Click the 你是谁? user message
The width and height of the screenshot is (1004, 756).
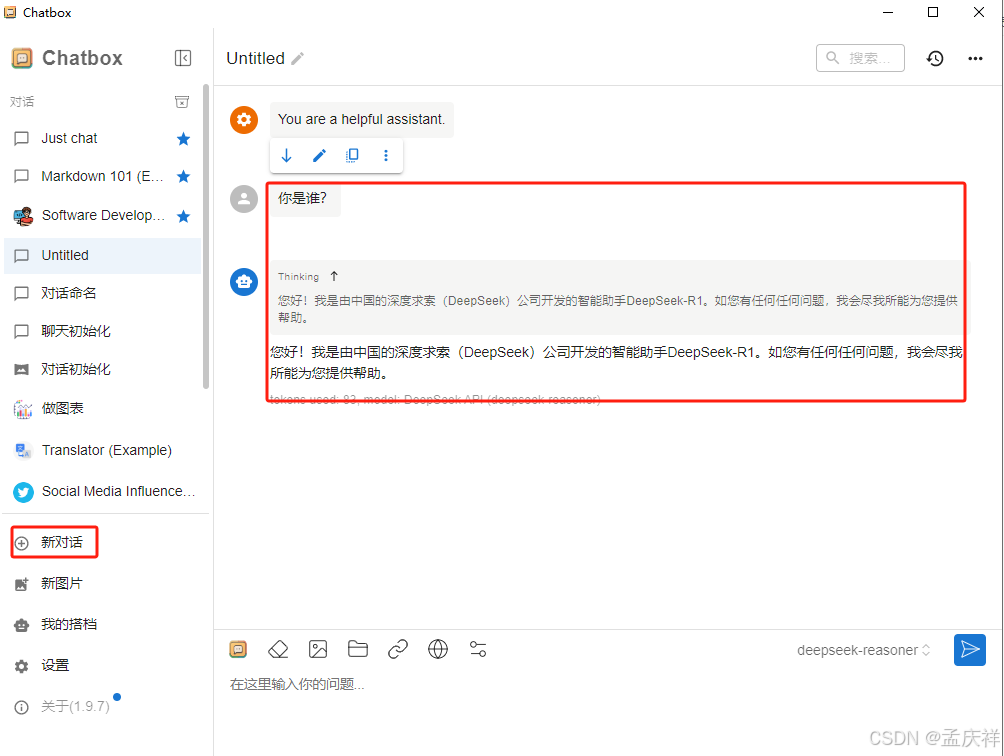click(x=304, y=199)
